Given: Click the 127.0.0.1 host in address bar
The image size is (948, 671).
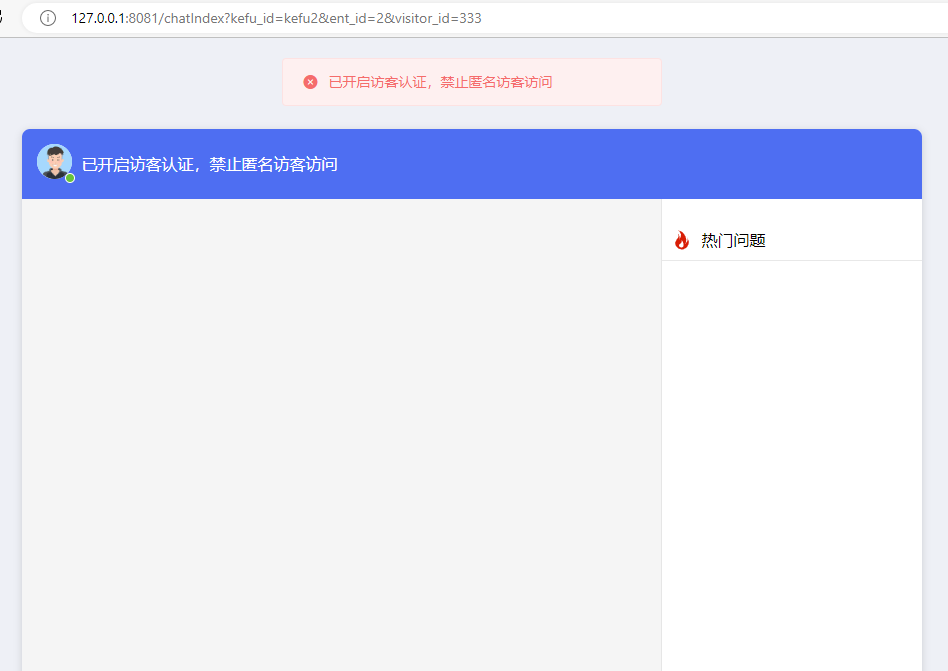Looking at the screenshot, I should click(x=98, y=19).
